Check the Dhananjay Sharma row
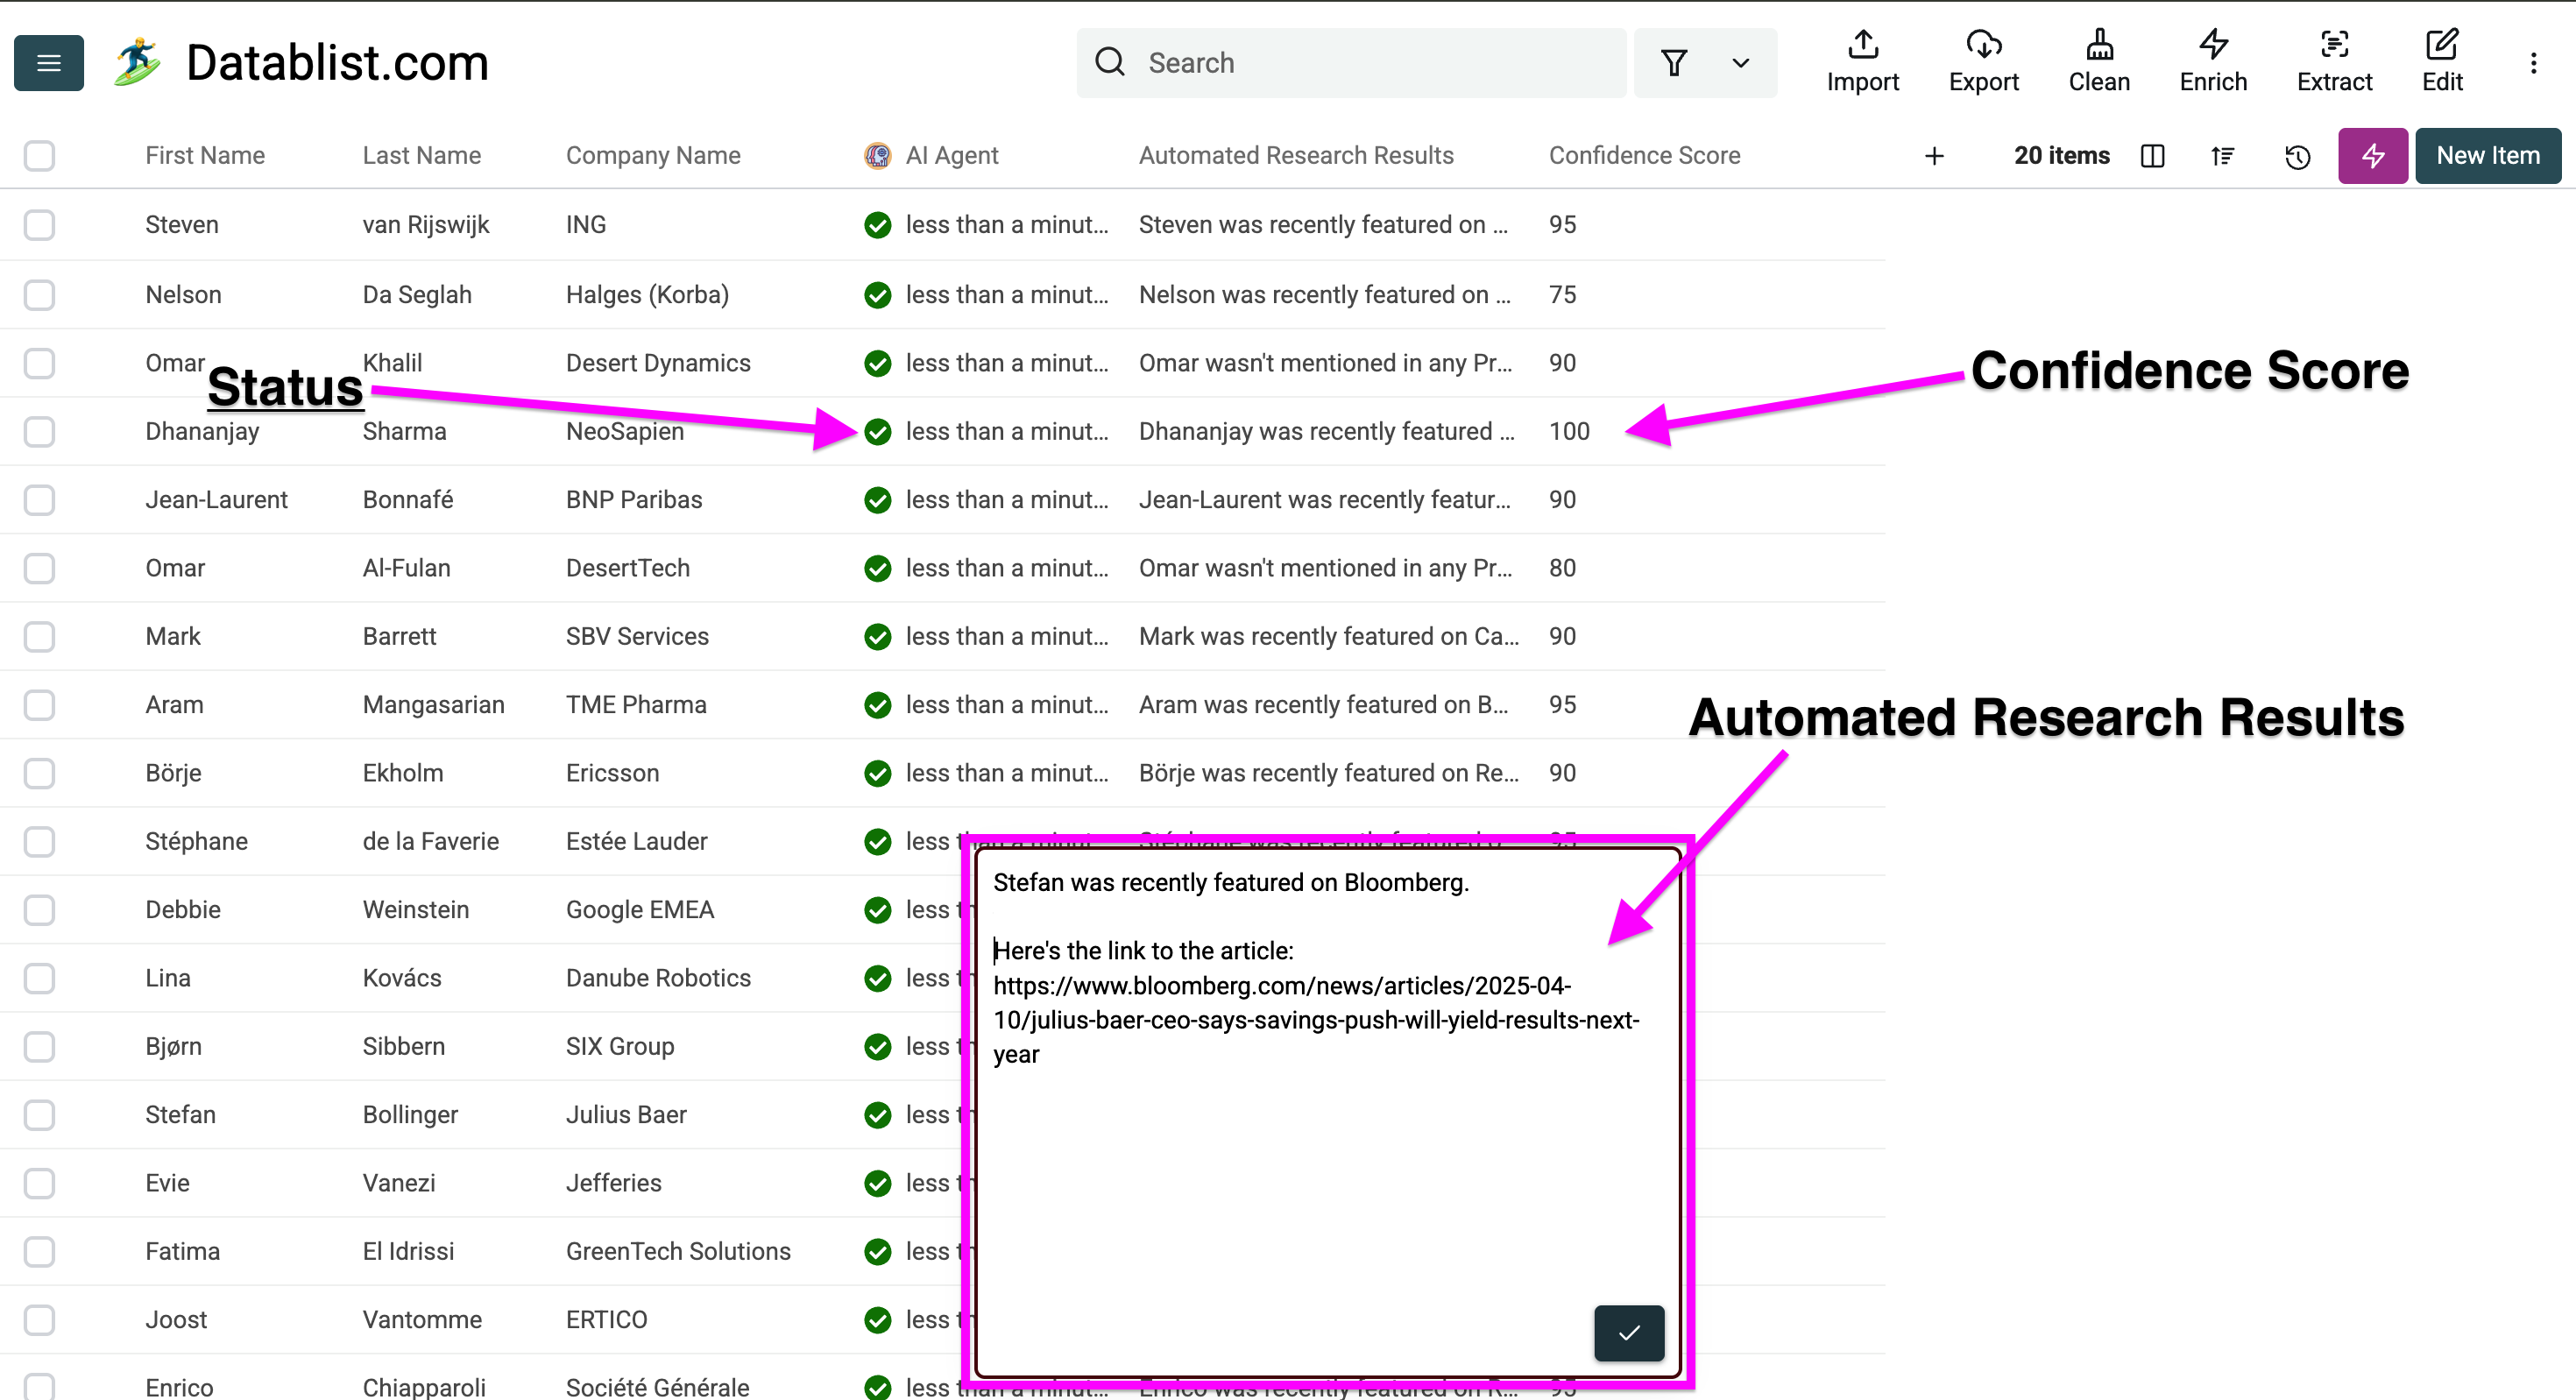This screenshot has width=2576, height=1400. pos(39,432)
